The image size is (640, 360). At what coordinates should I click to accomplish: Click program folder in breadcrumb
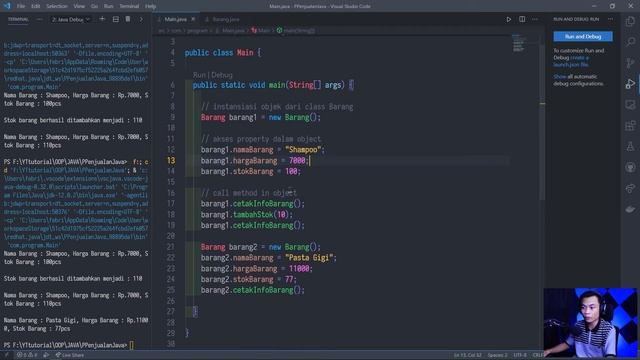point(198,30)
